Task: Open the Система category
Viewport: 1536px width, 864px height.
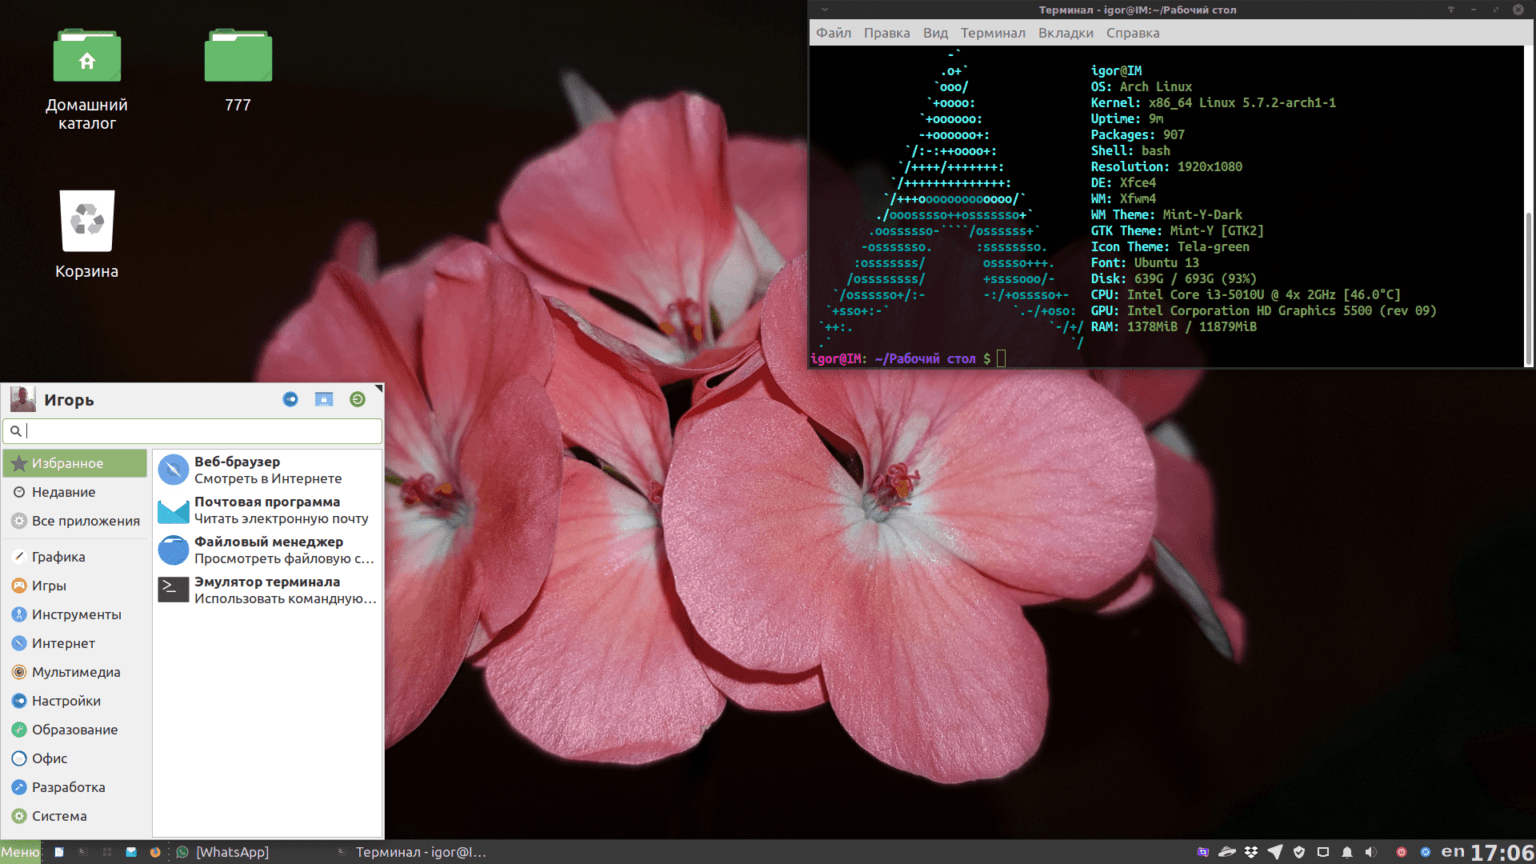Action: click(x=75, y=816)
